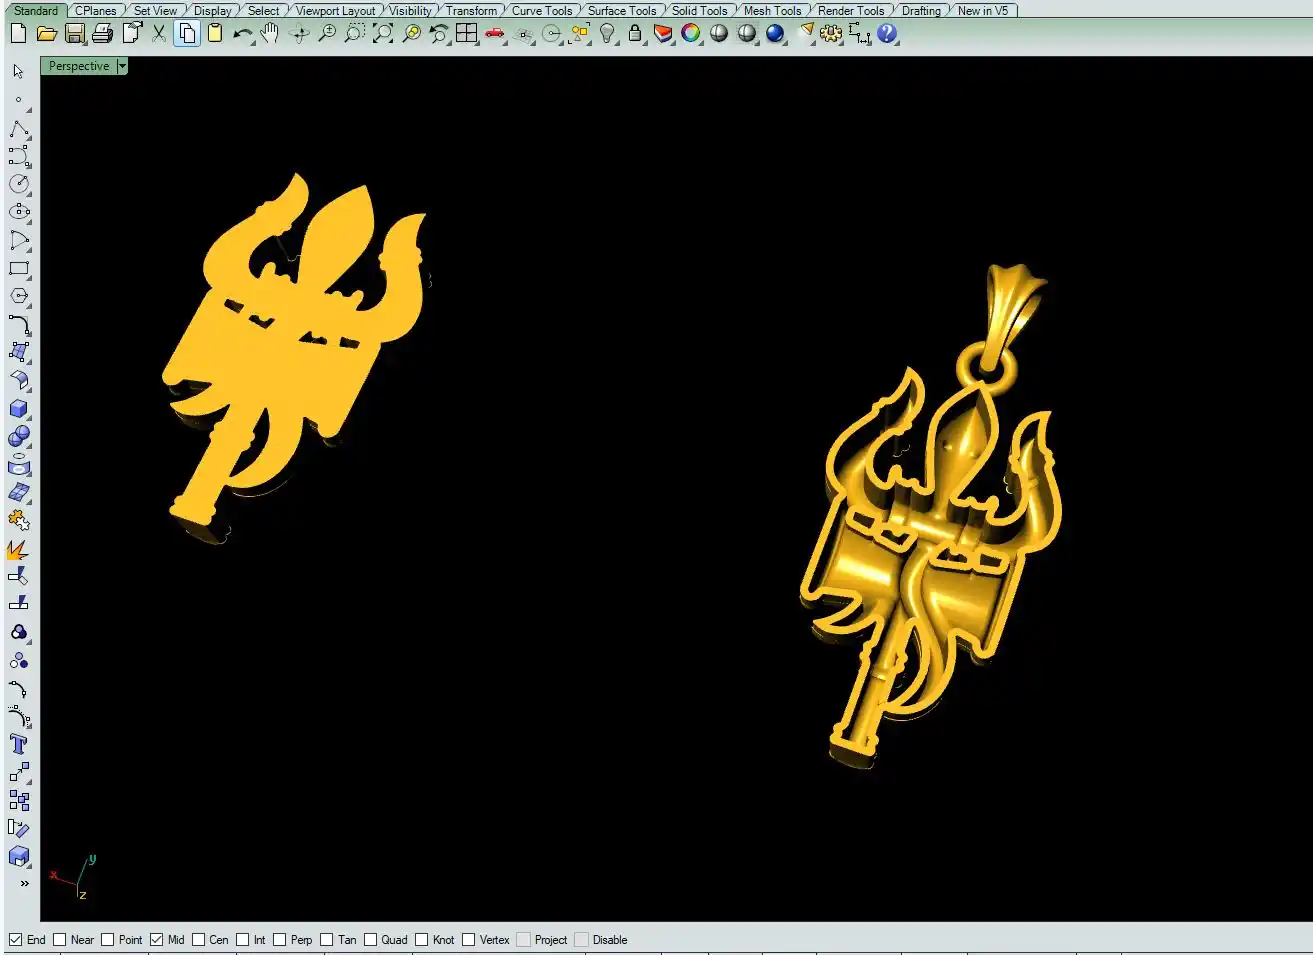Activate the Text object tool
The width and height of the screenshot is (1313, 955).
[x=18, y=744]
